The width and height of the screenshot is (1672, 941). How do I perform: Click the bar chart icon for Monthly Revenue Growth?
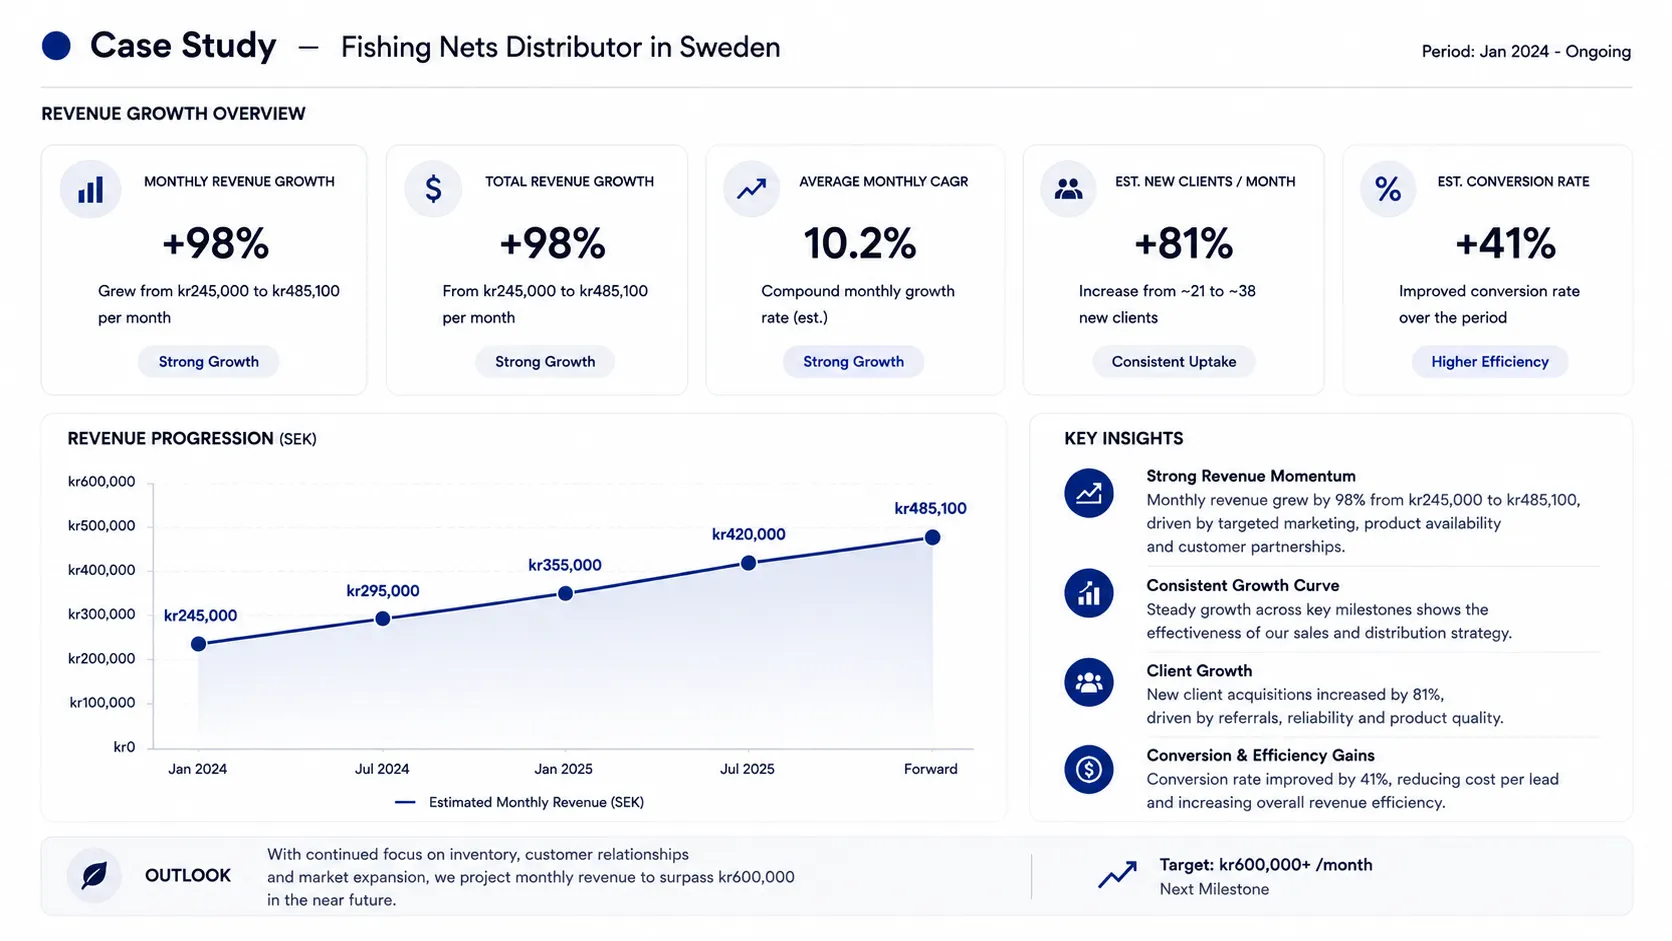(90, 189)
